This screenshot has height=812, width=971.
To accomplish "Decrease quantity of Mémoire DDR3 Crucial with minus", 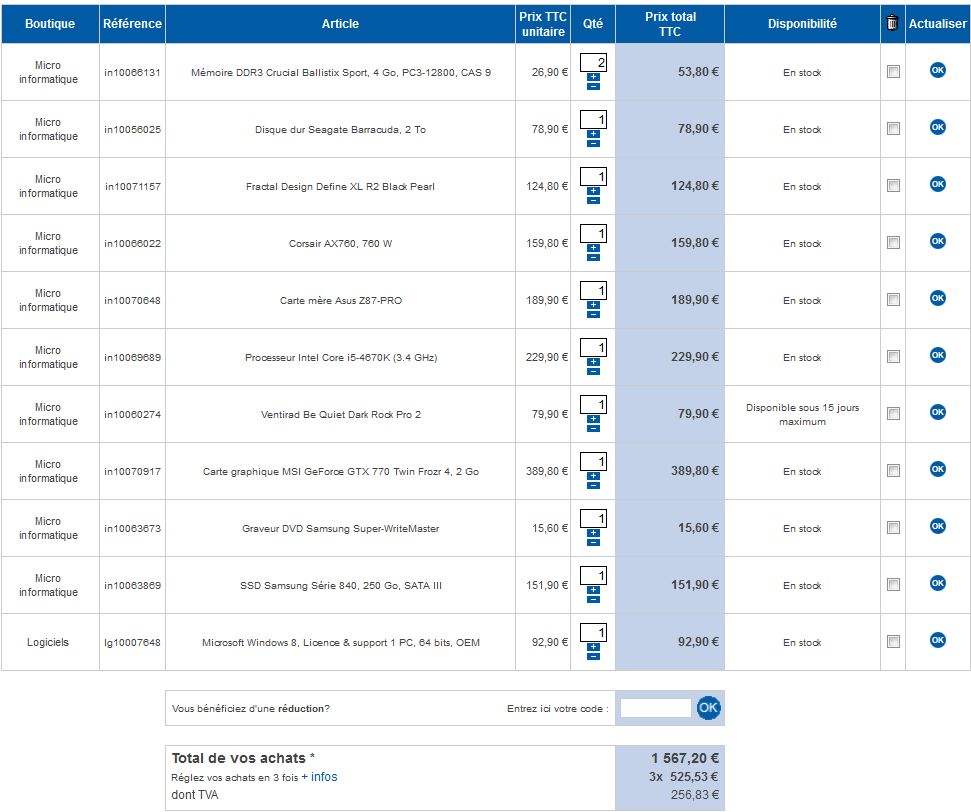I will point(593,86).
